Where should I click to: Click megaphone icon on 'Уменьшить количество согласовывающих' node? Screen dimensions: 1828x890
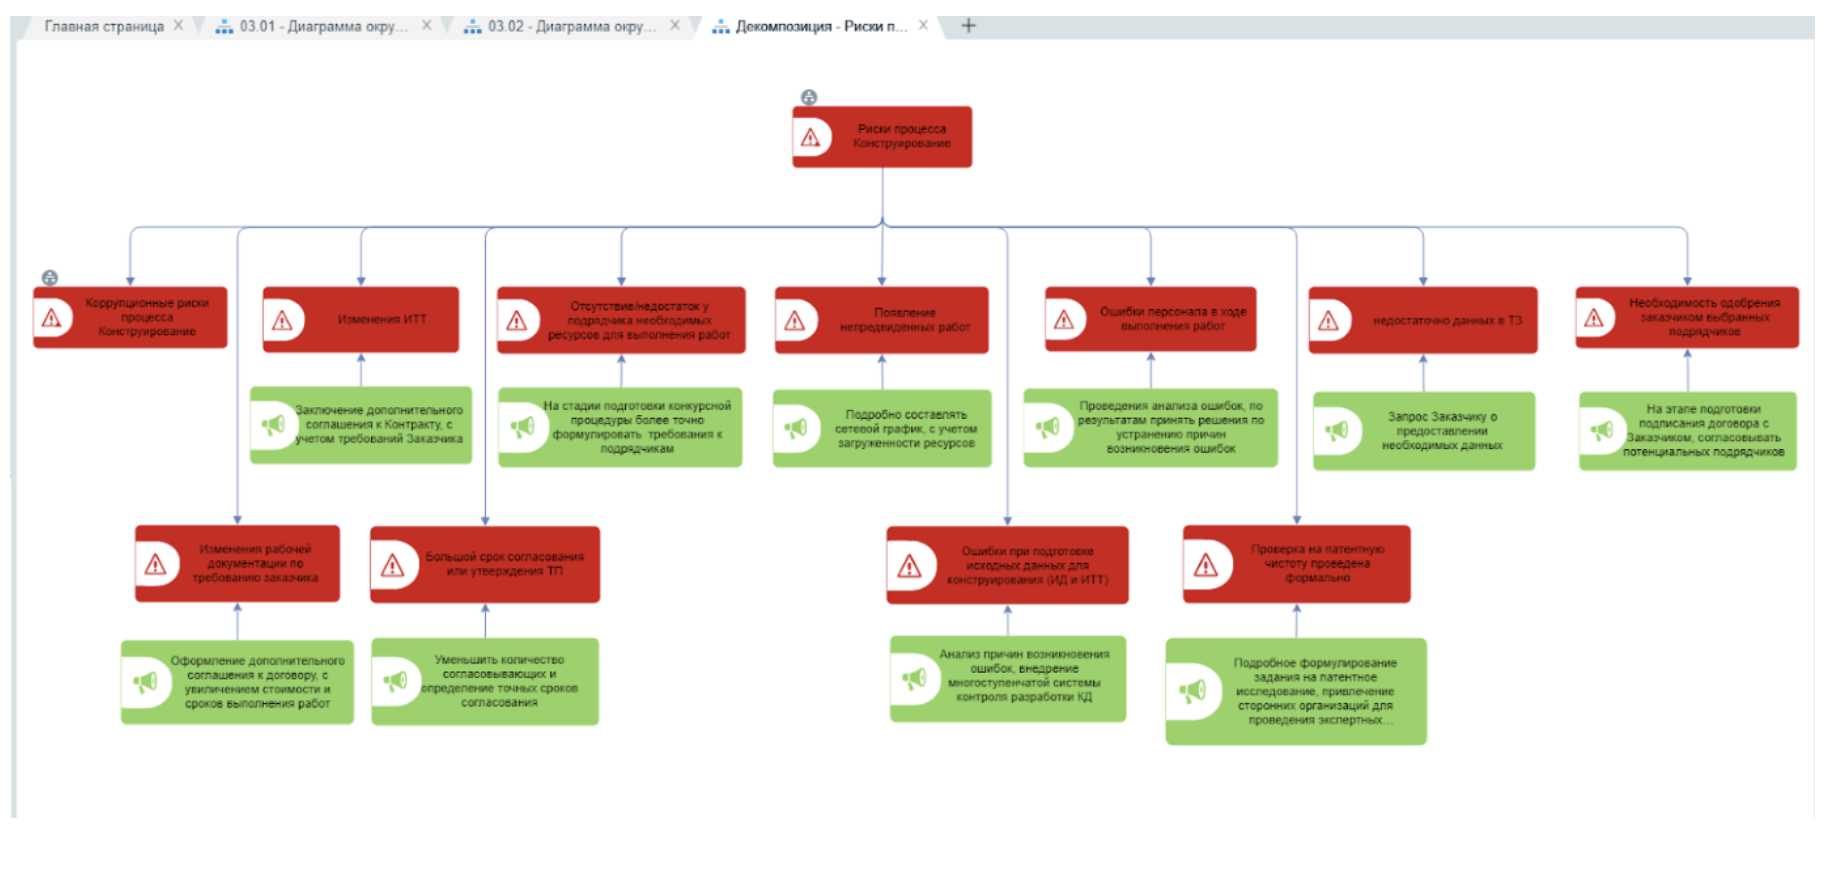point(395,681)
